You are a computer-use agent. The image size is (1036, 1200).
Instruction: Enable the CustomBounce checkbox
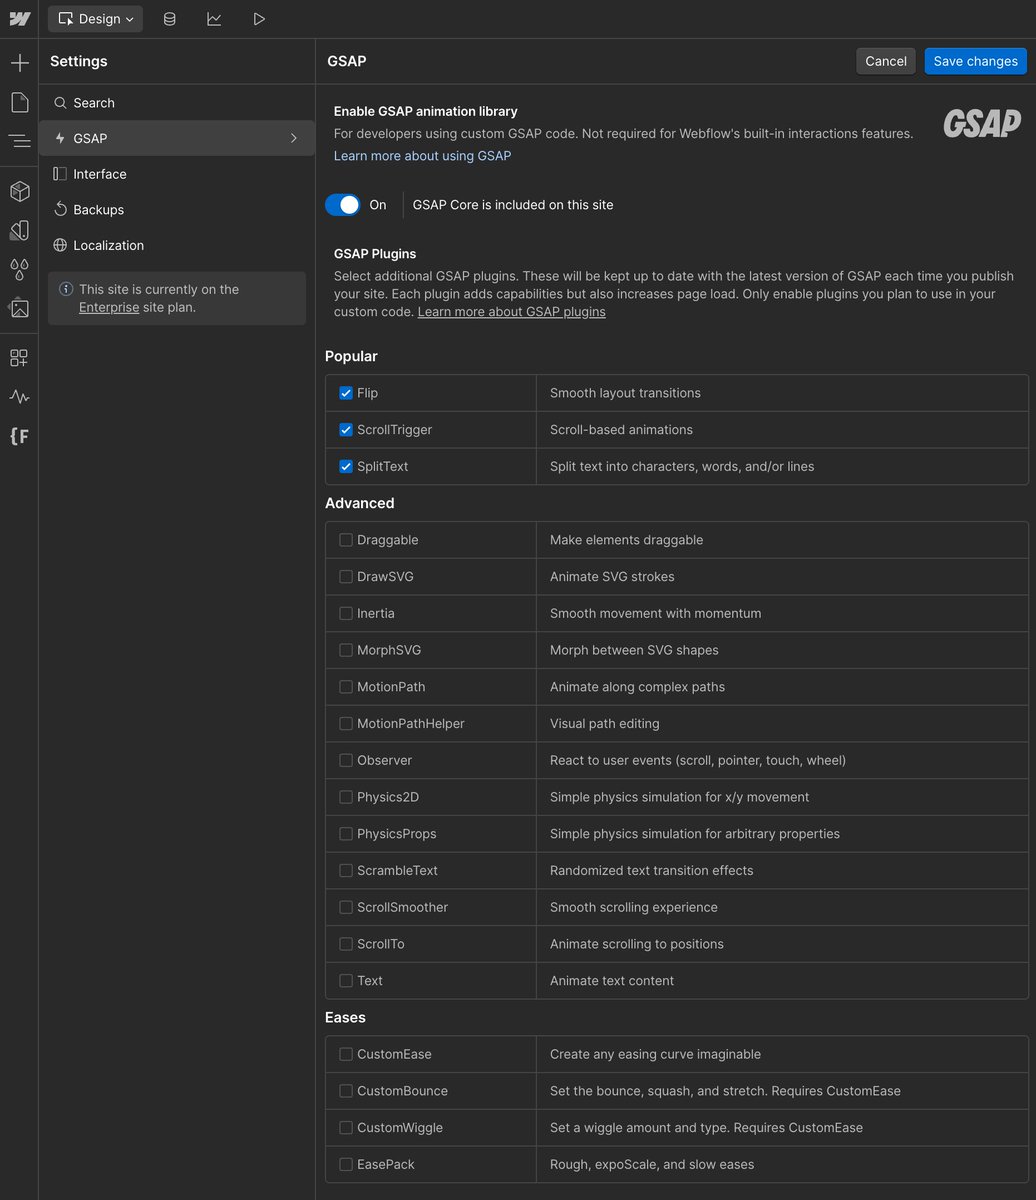(346, 1091)
